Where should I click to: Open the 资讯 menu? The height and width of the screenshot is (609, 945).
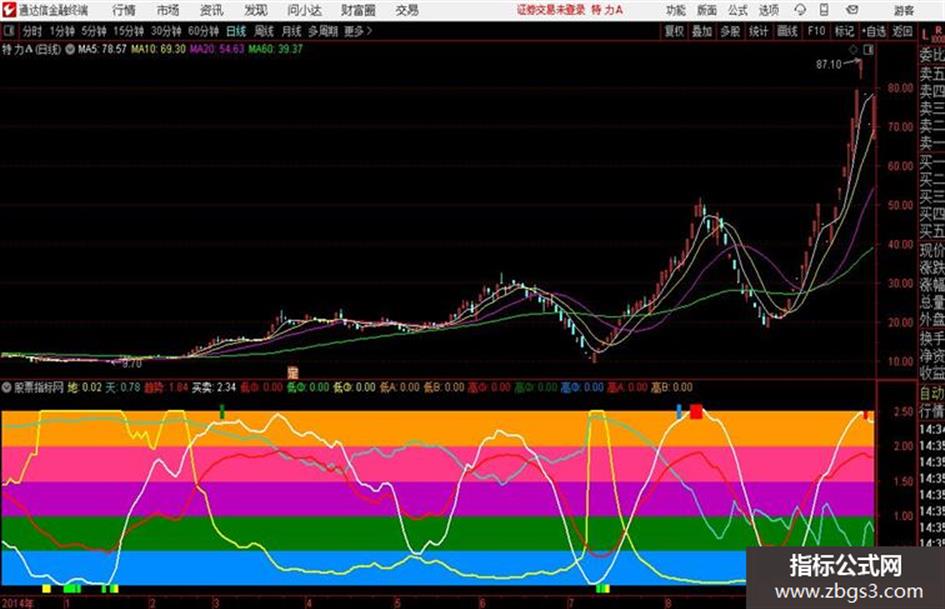(212, 10)
